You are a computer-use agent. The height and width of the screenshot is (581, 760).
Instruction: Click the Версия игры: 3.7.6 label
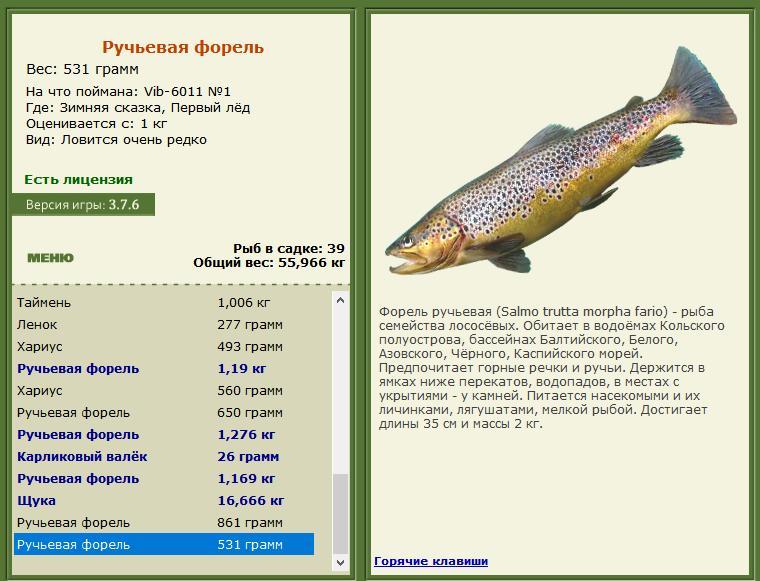tap(83, 204)
